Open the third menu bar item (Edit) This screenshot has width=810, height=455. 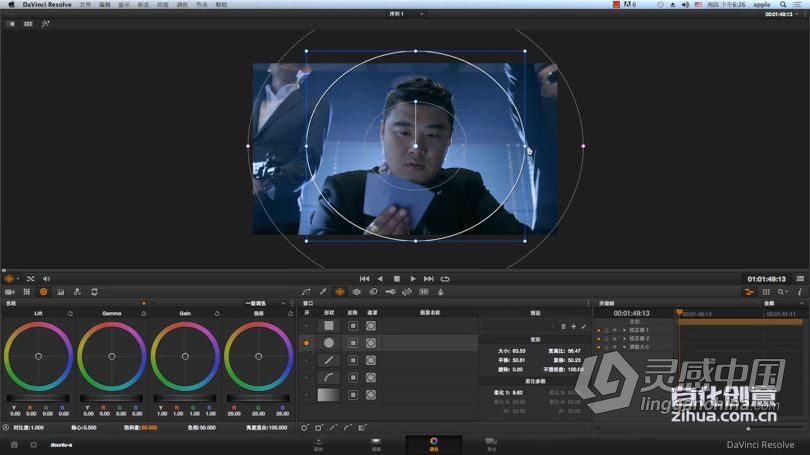(105, 4)
